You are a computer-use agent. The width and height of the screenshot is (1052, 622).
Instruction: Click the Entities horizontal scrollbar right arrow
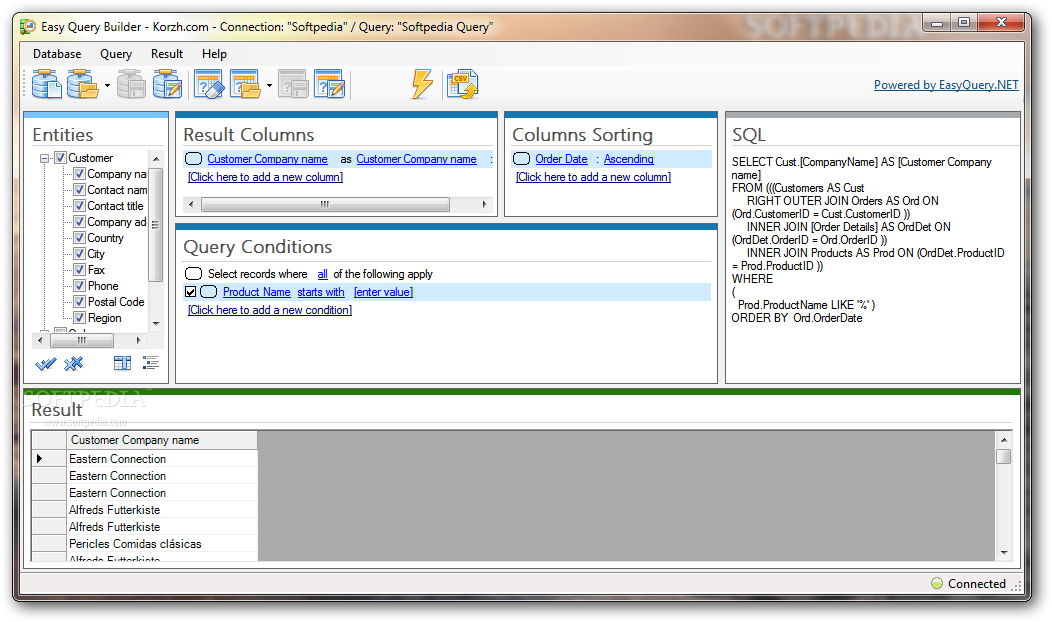(x=139, y=340)
